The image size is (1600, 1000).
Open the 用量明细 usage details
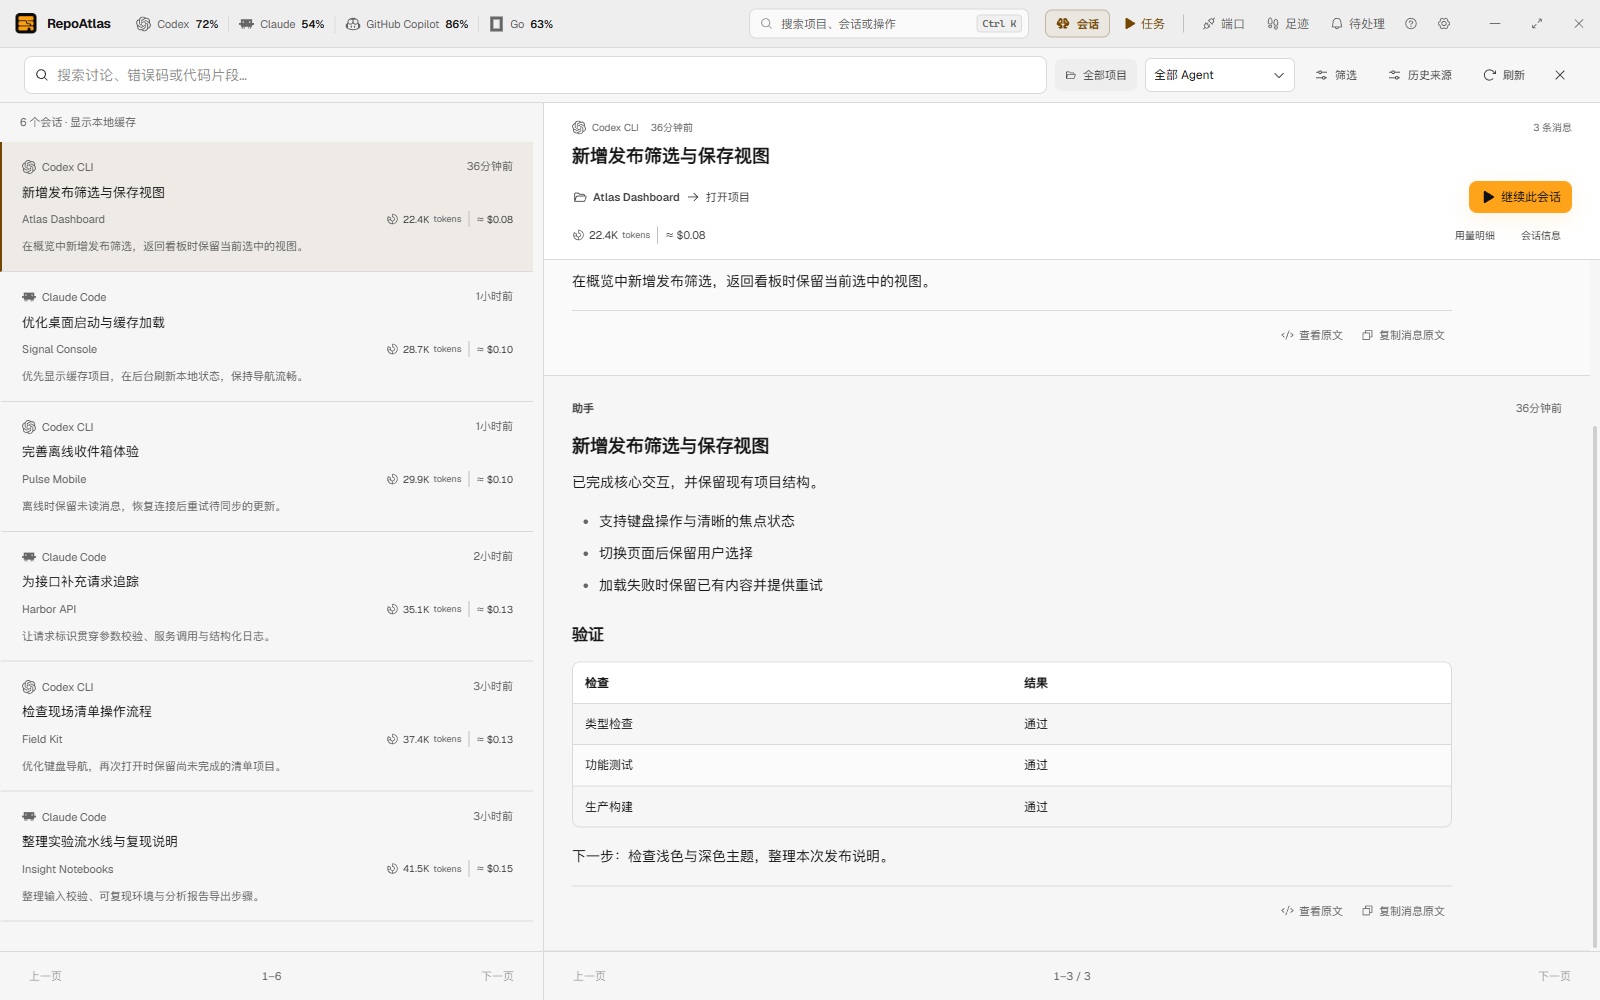click(x=1474, y=236)
